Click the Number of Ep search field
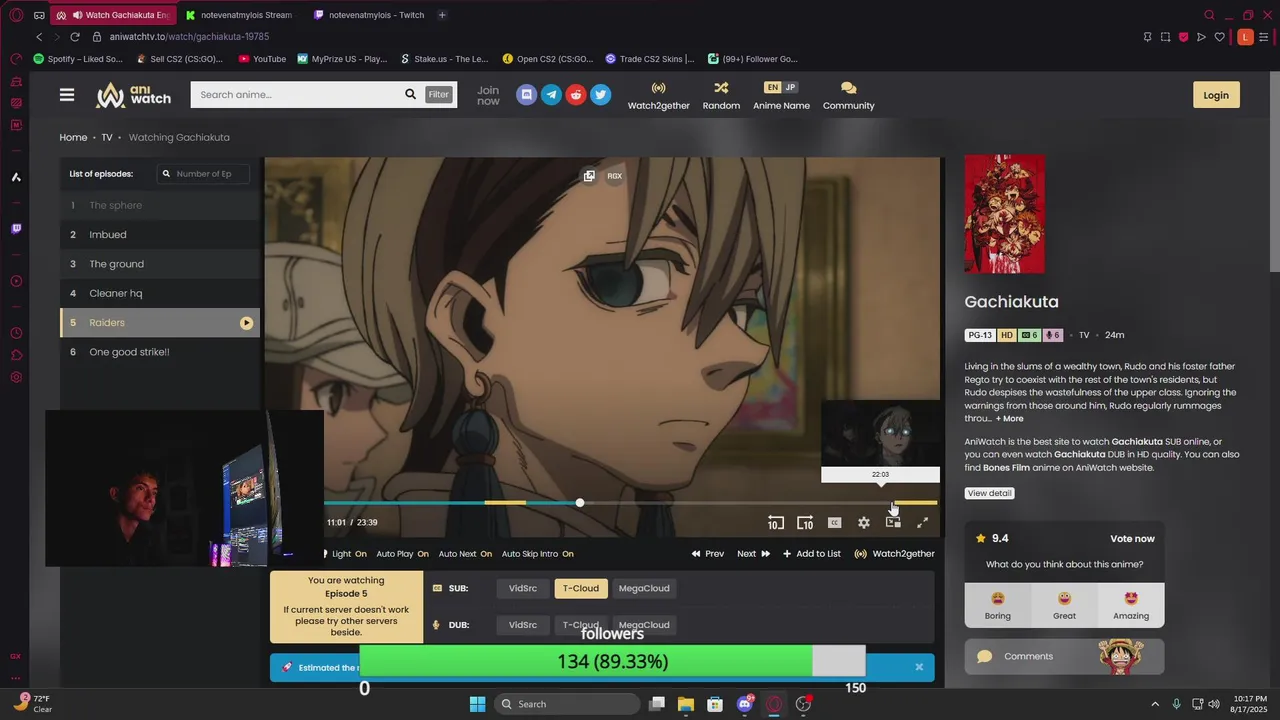Screen dimensions: 1280x720 (x=204, y=174)
